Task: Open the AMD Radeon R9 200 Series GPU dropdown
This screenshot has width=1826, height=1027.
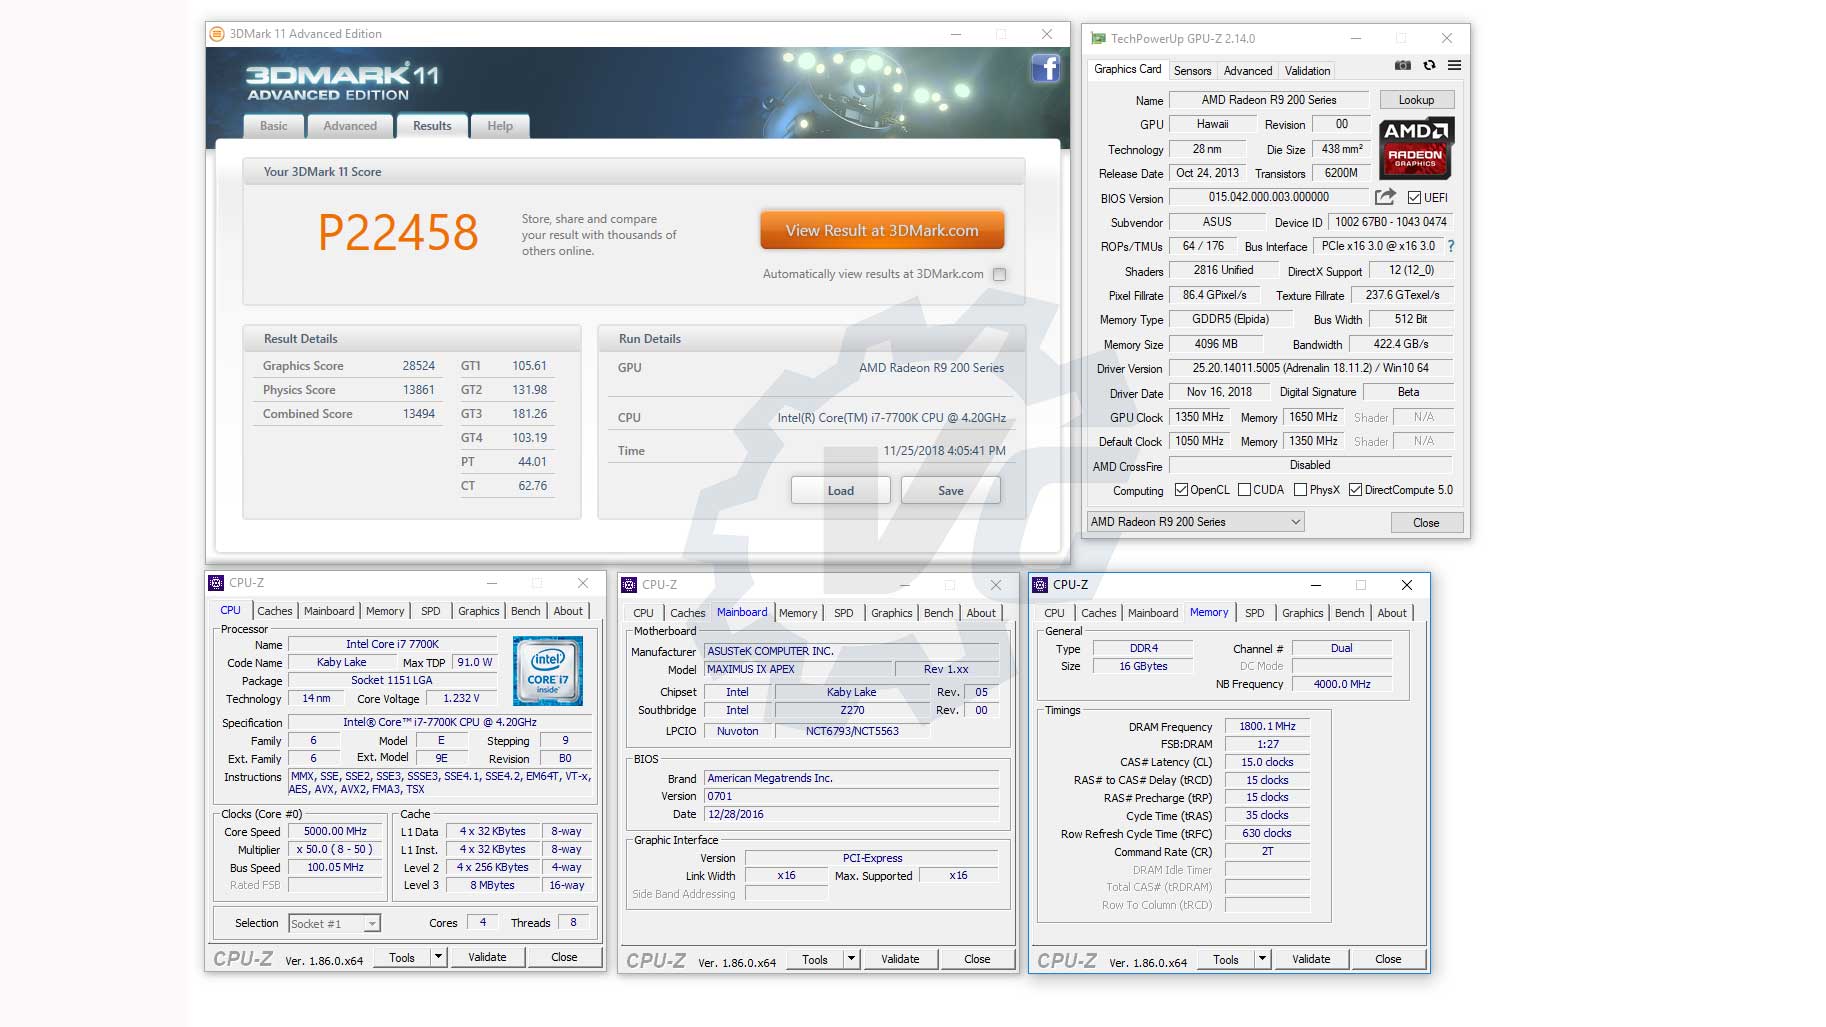Action: pos(1195,522)
